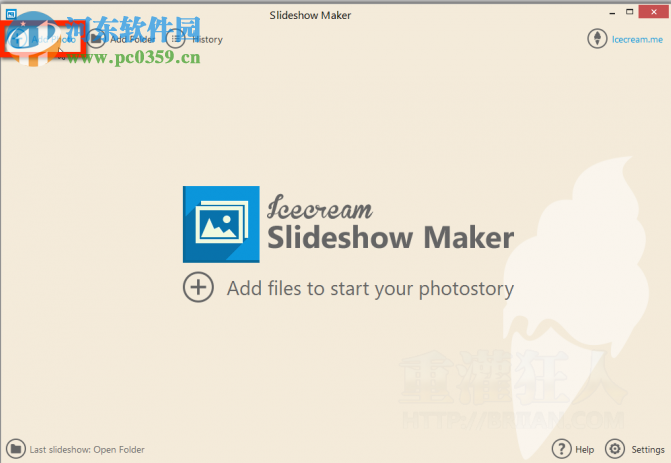Open the History list icon

[175, 39]
